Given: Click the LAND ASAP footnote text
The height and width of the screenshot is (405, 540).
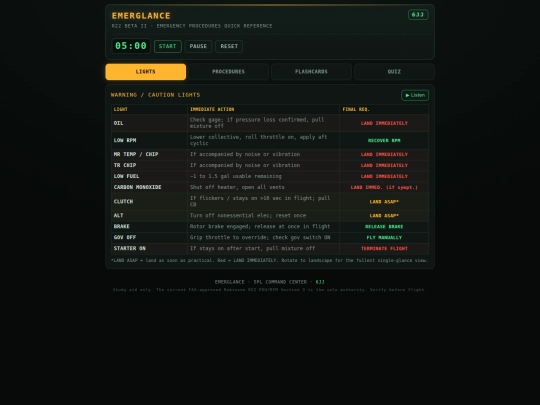Looking at the screenshot, I should click(269, 260).
